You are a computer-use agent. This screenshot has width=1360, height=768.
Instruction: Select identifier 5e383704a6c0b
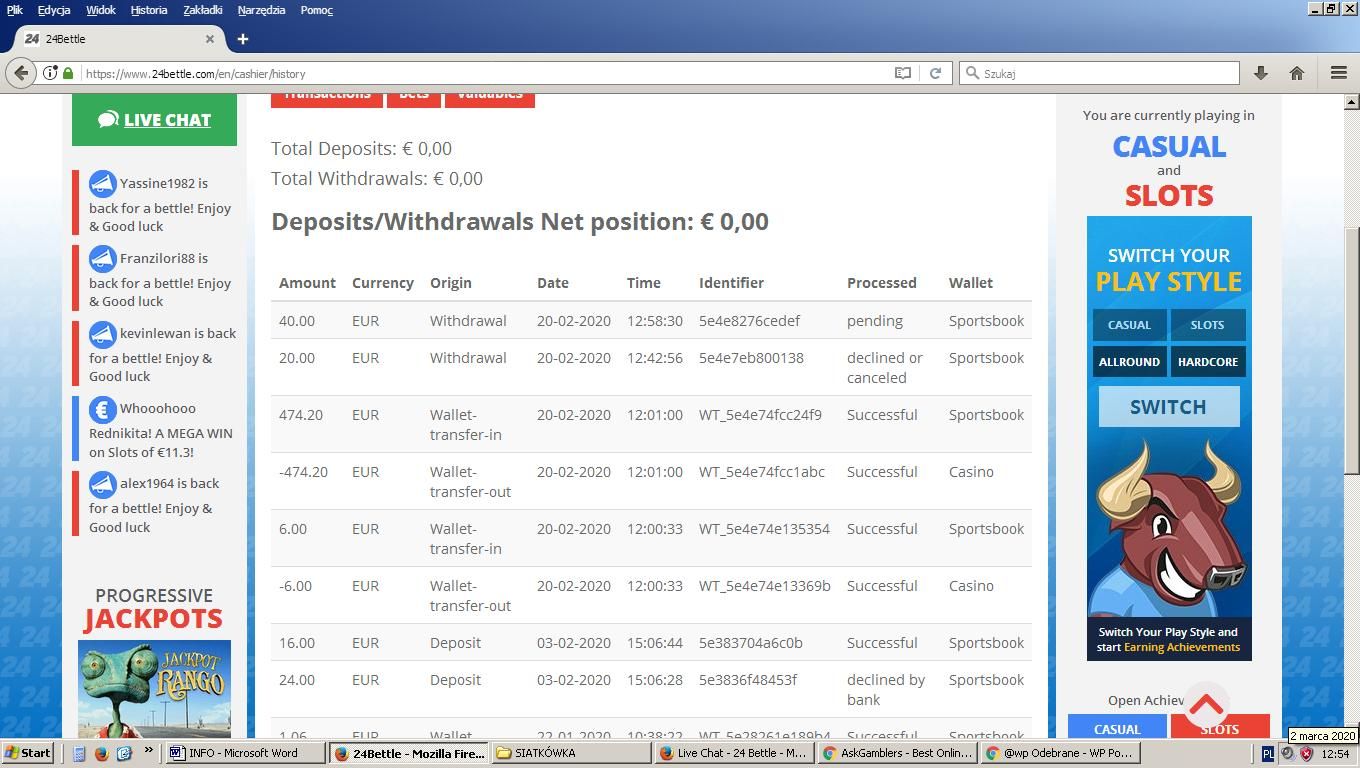coord(751,643)
